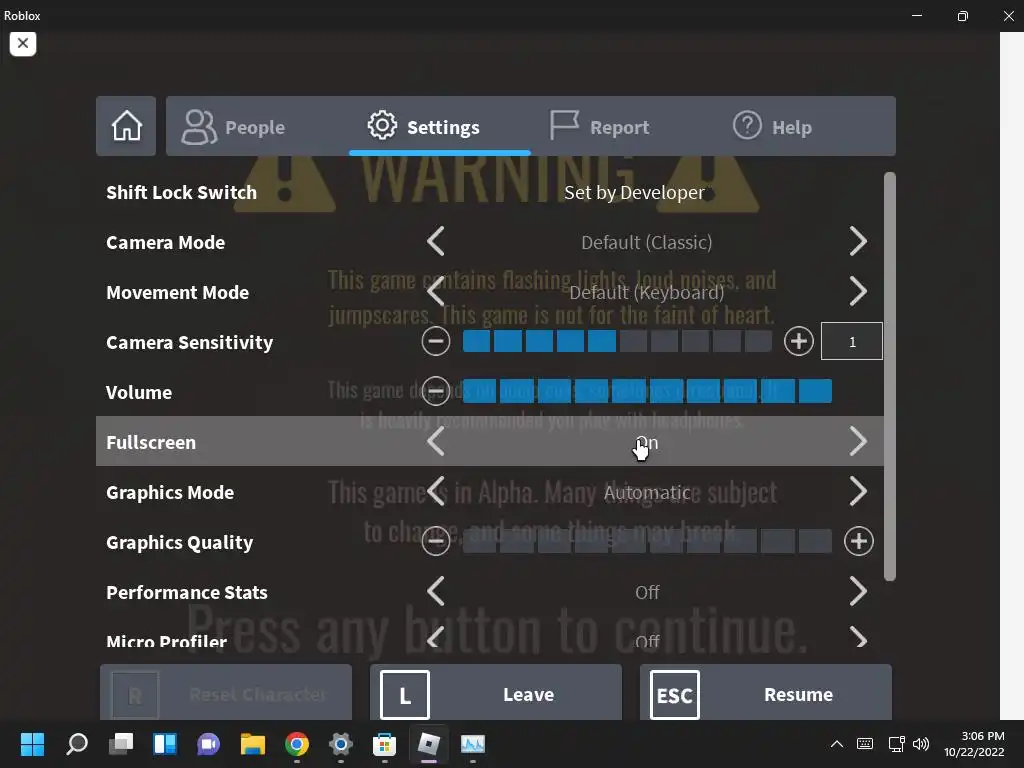The width and height of the screenshot is (1024, 768).
Task: Lower Volume with the minus button
Action: (436, 391)
